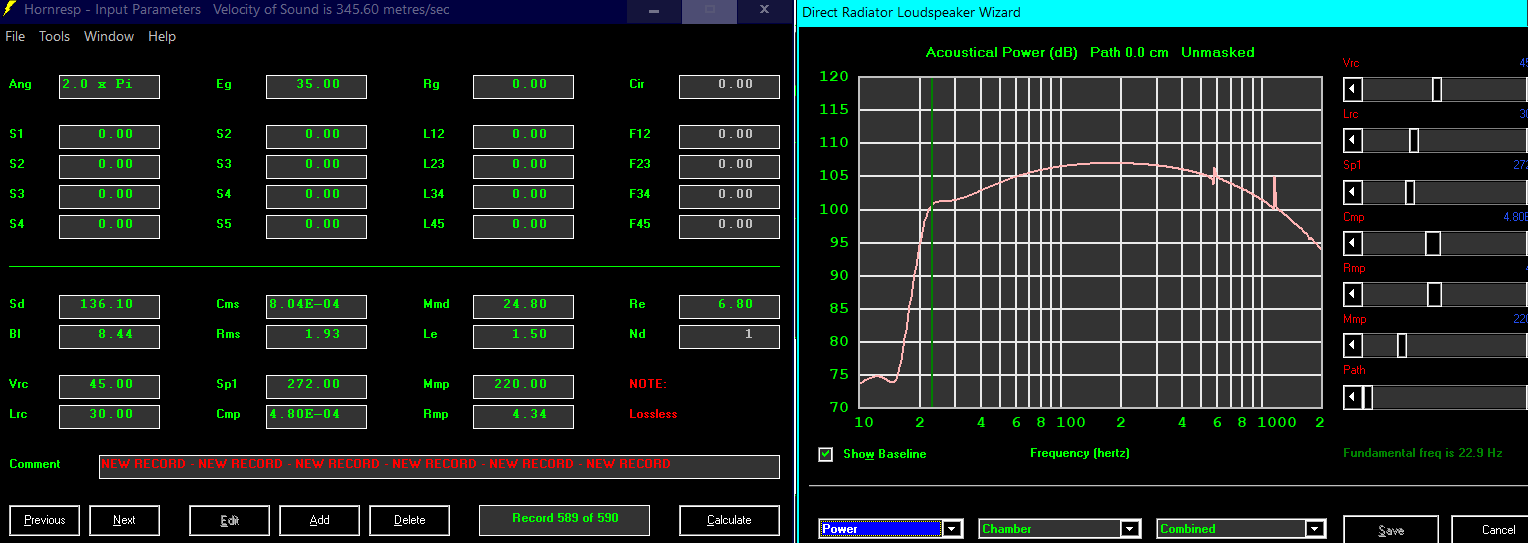Open the Chamber dropdown list
1528x543 pixels.
tap(1130, 529)
